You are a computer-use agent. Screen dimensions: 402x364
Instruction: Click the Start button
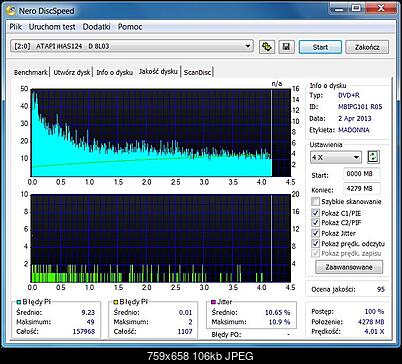[320, 47]
